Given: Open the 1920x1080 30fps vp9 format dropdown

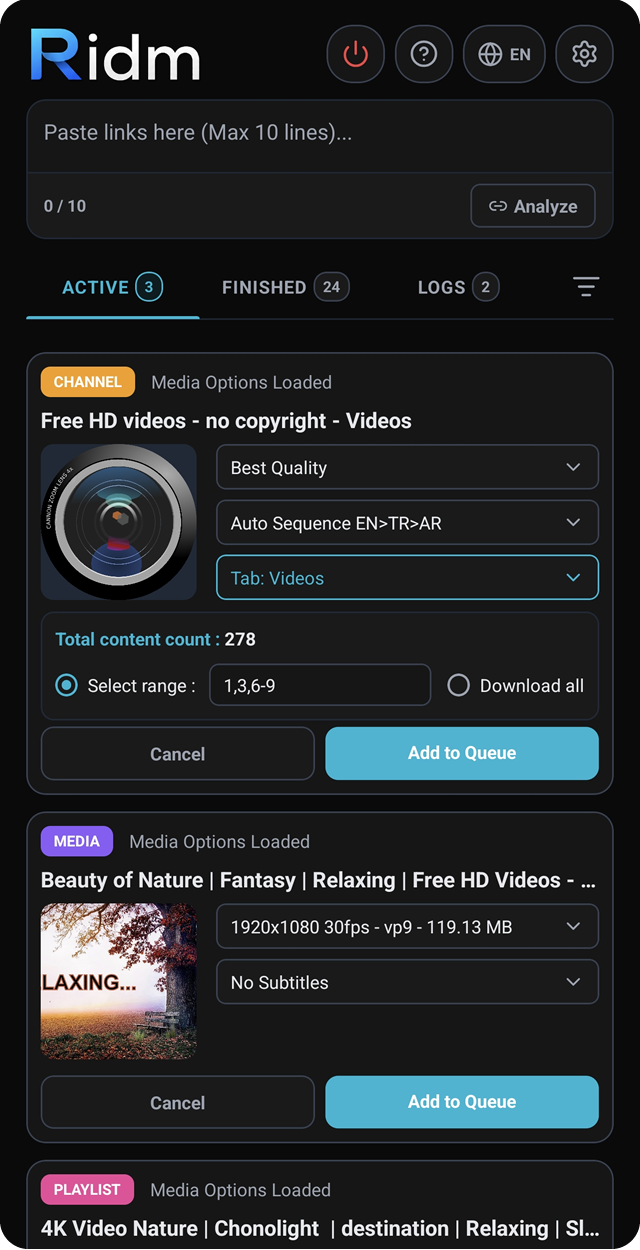Looking at the screenshot, I should click(x=408, y=927).
